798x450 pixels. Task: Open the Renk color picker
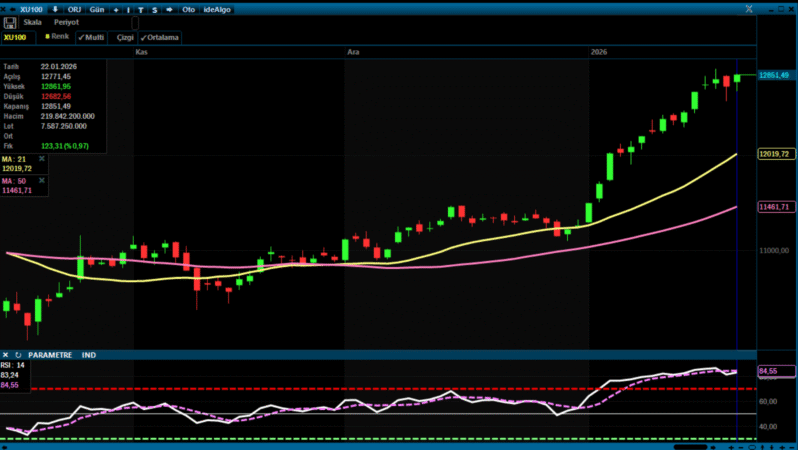click(57, 37)
